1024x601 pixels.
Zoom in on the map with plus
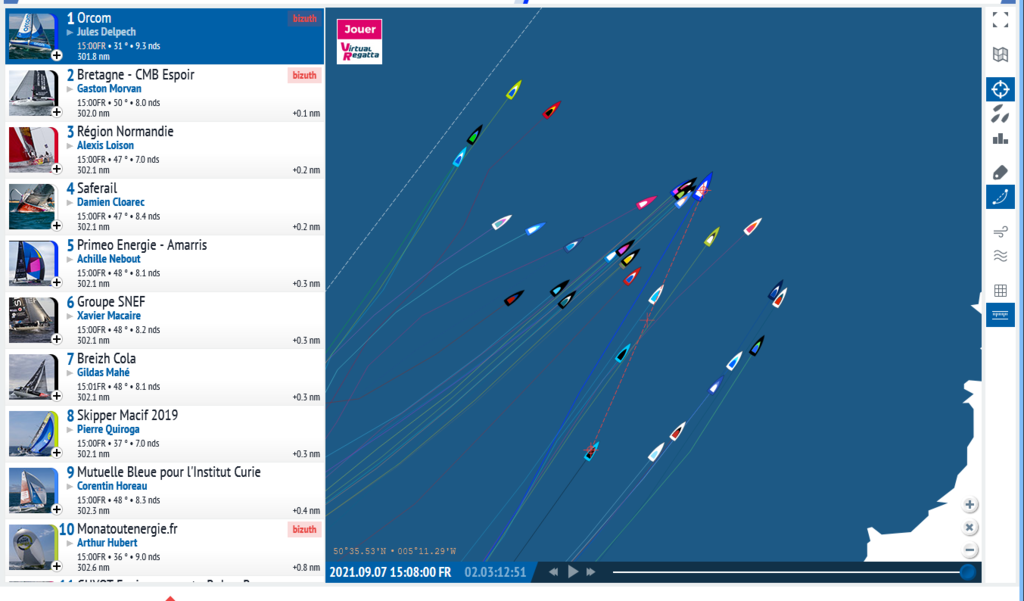click(x=970, y=504)
